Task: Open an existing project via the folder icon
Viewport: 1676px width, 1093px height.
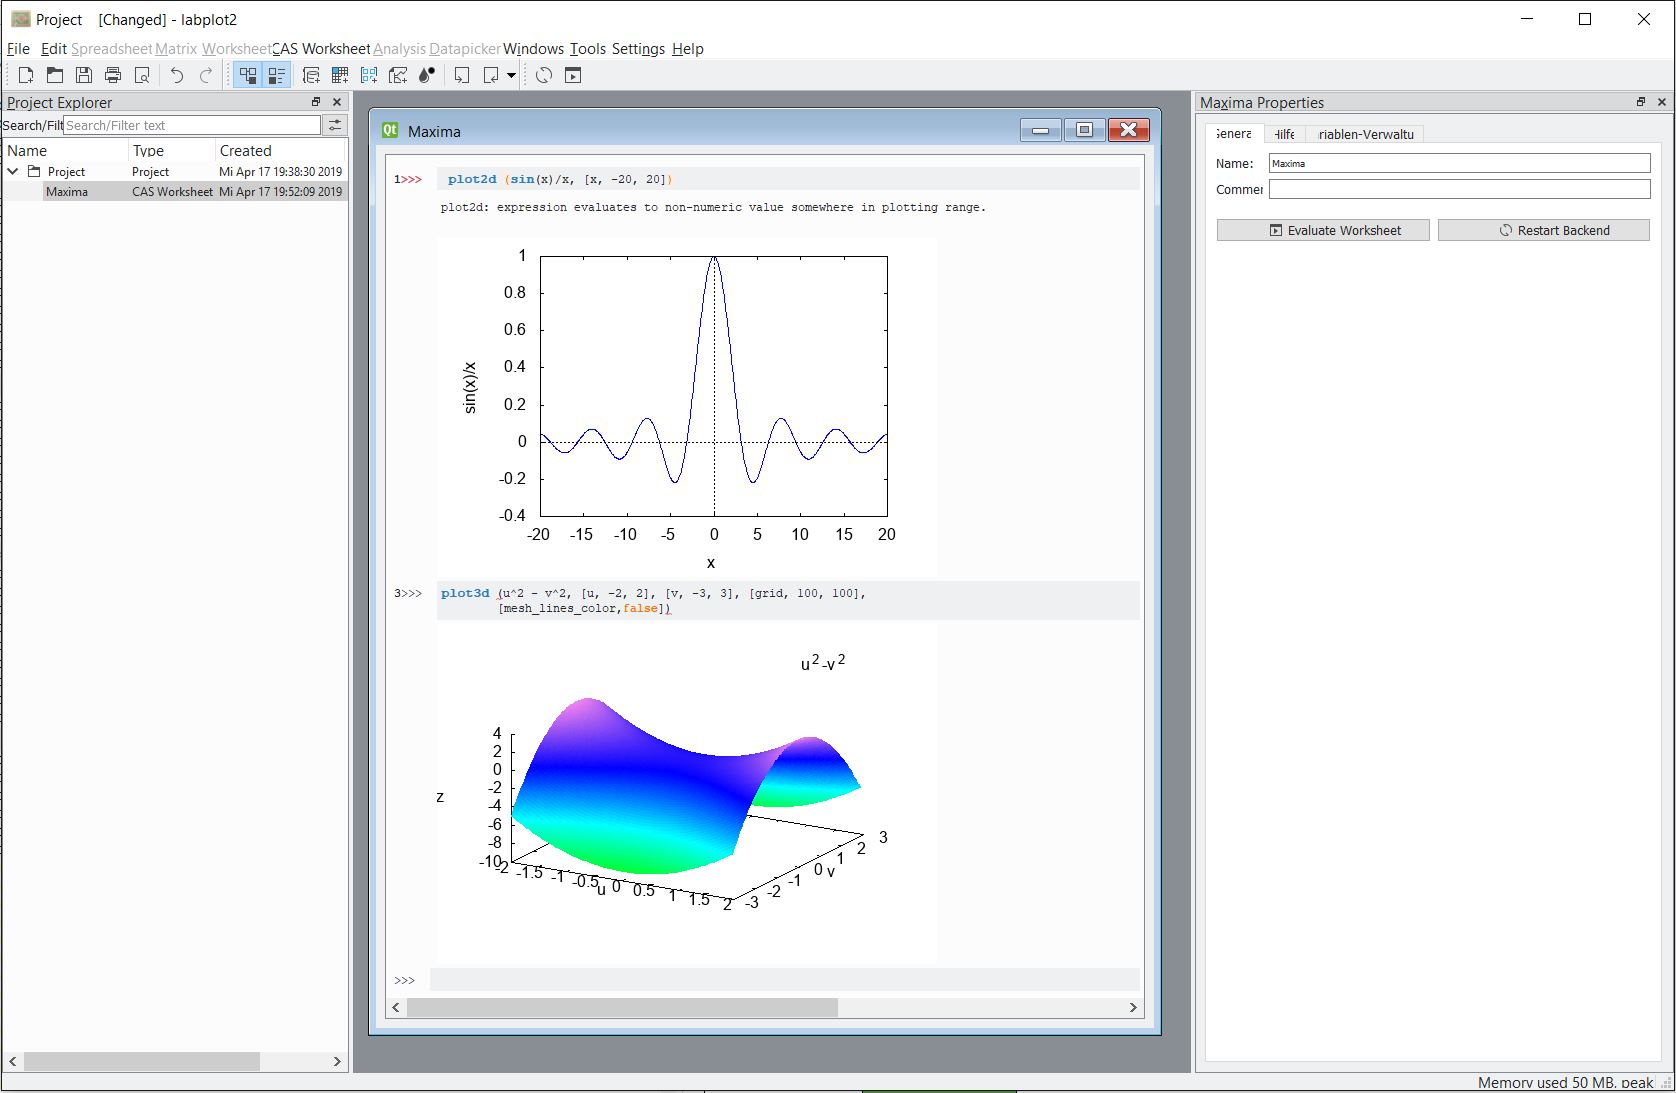Action: tap(54, 74)
